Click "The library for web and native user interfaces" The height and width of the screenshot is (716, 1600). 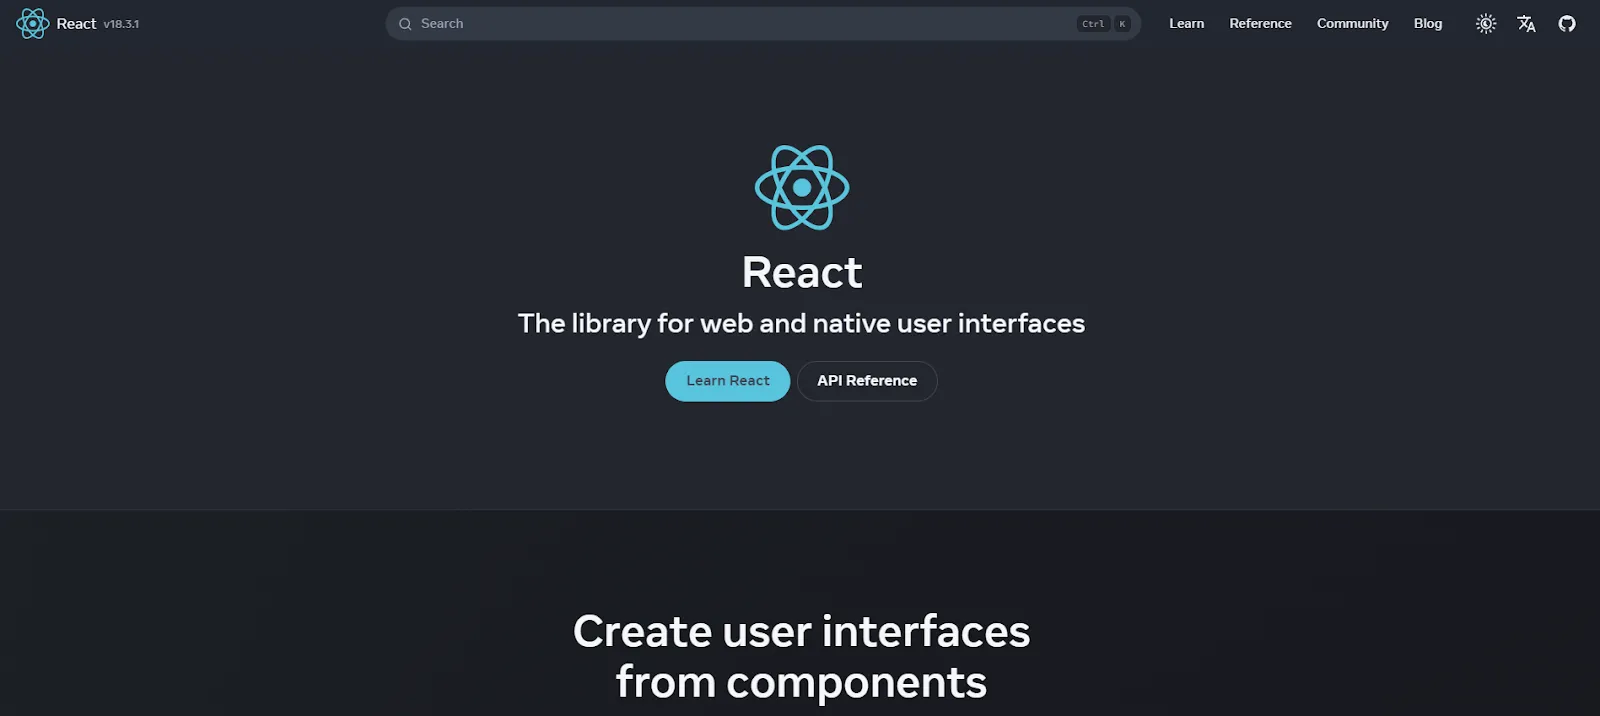(801, 323)
